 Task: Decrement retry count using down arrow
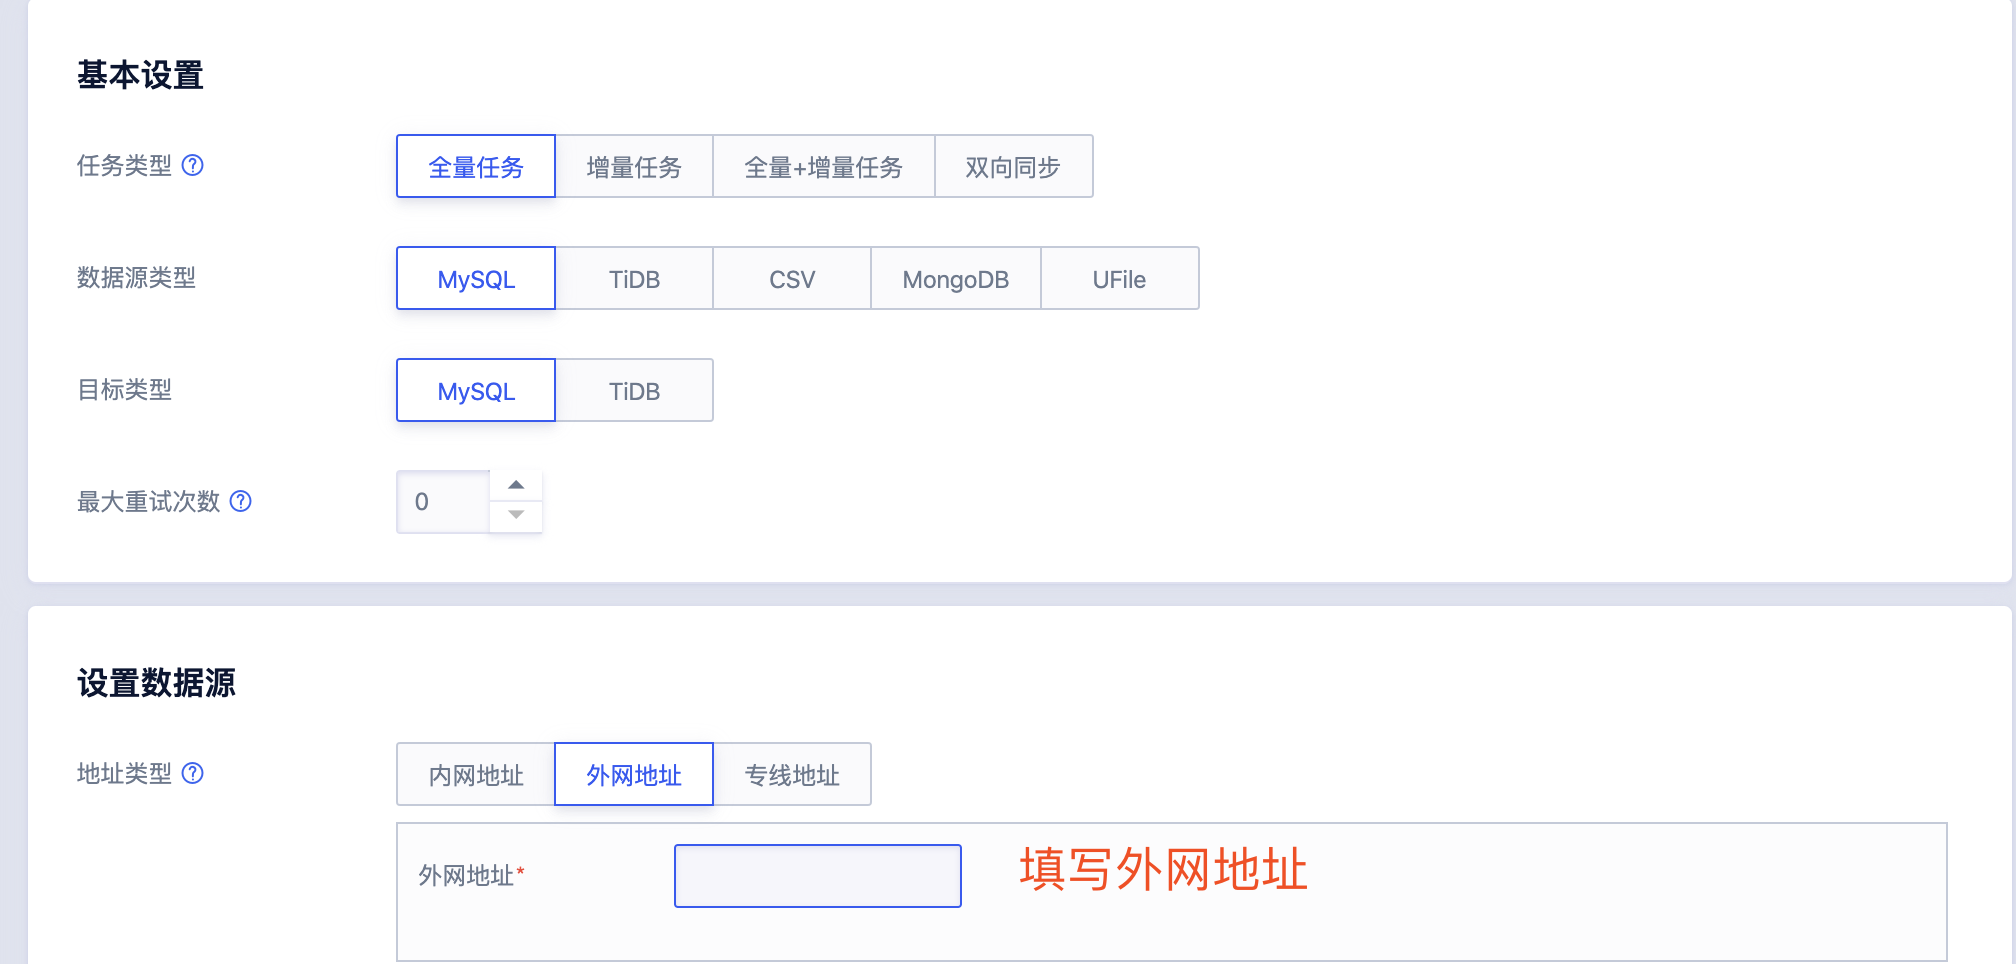[x=516, y=516]
